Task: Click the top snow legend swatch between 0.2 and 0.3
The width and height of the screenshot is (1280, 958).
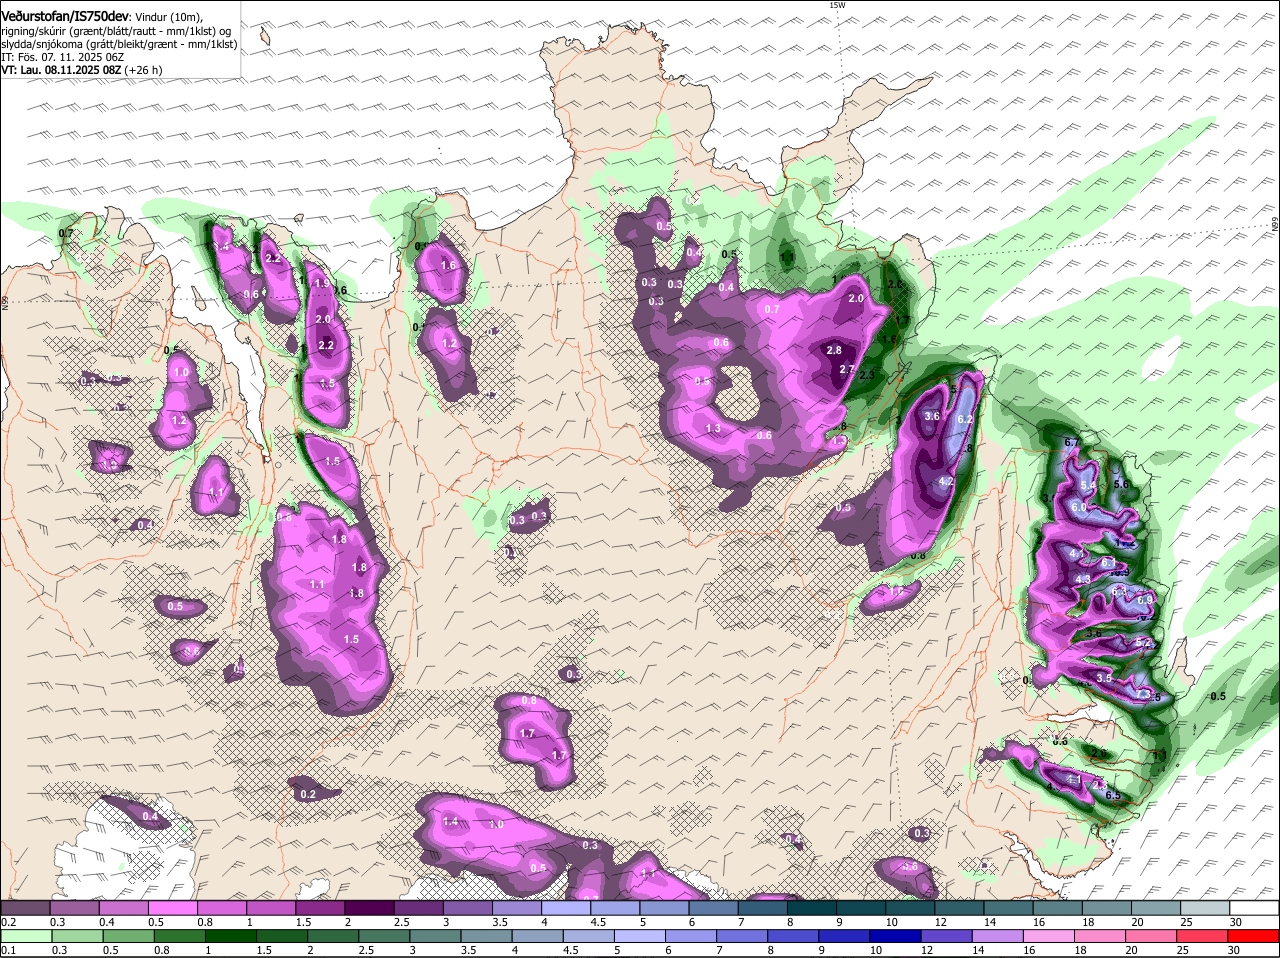Action: 25,907
